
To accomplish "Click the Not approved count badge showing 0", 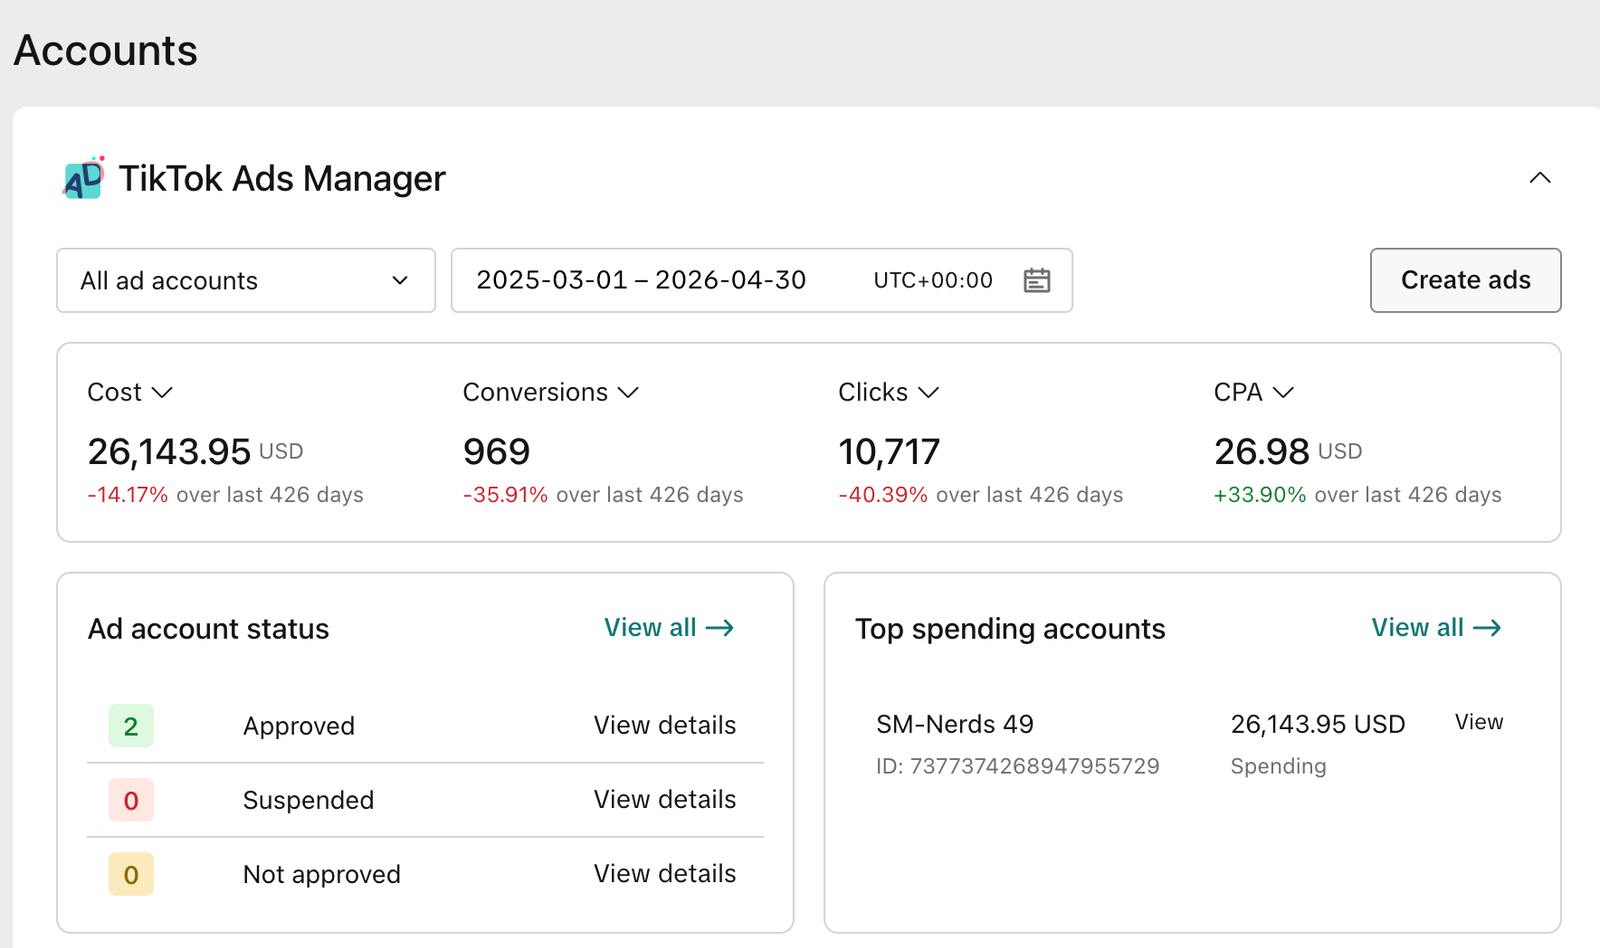I will pos(131,874).
